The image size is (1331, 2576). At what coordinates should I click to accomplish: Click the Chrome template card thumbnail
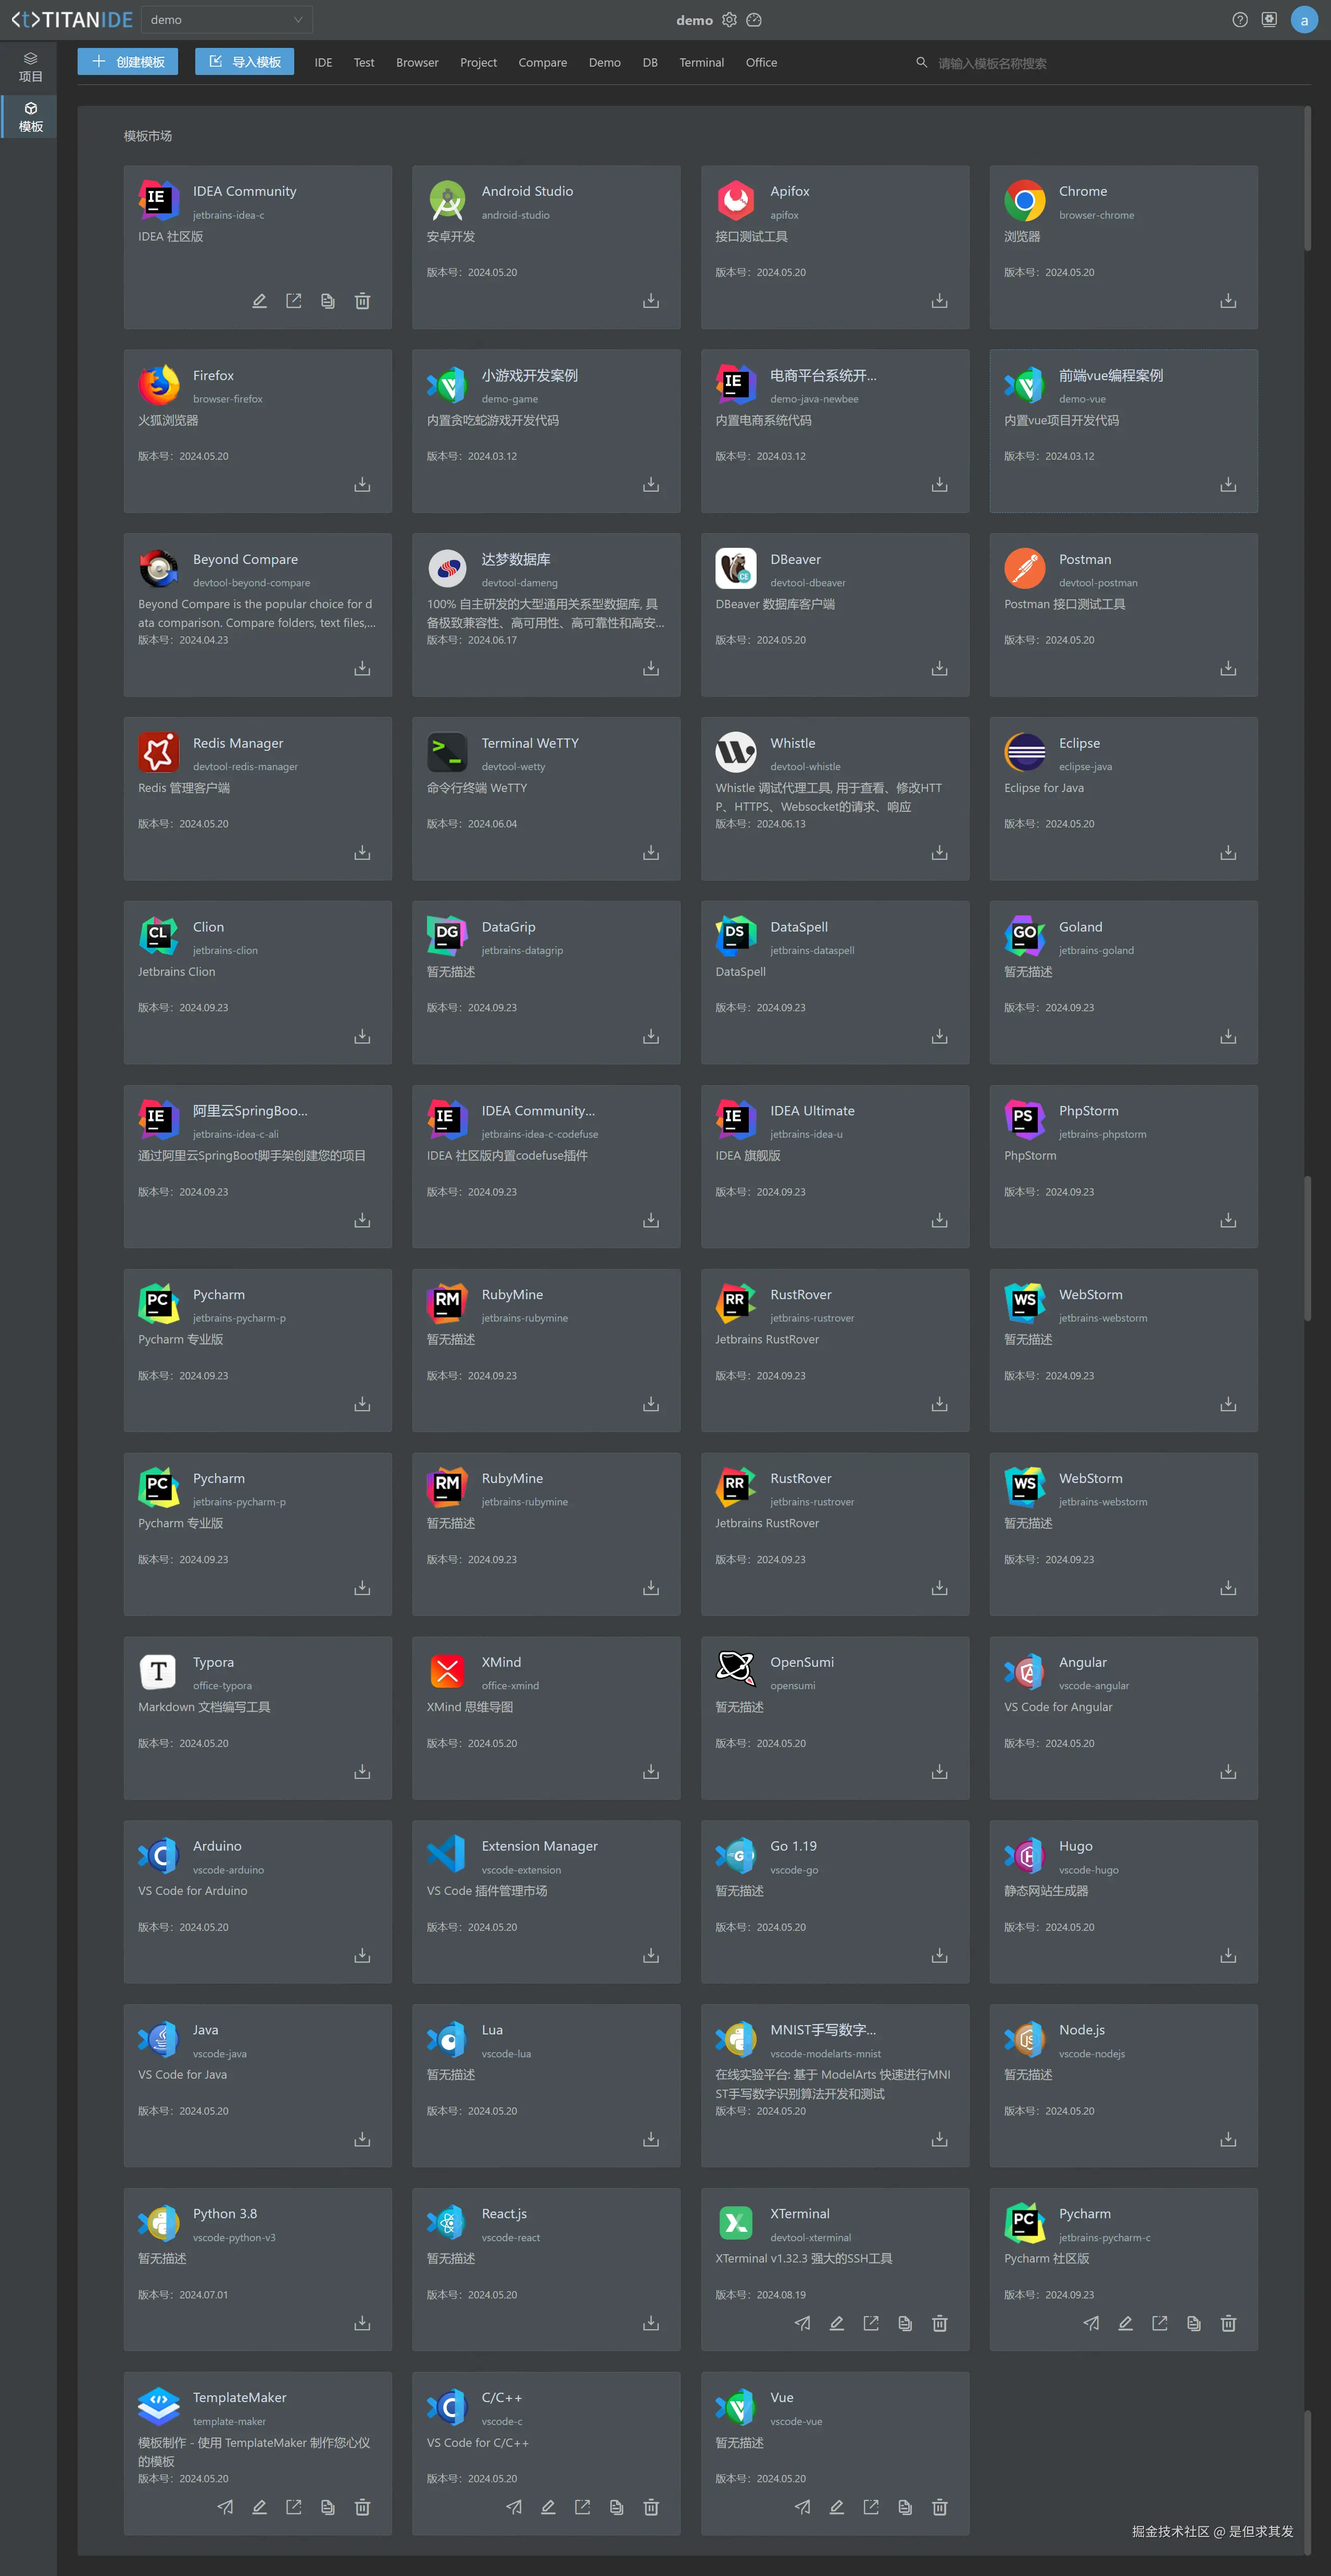click(1024, 201)
